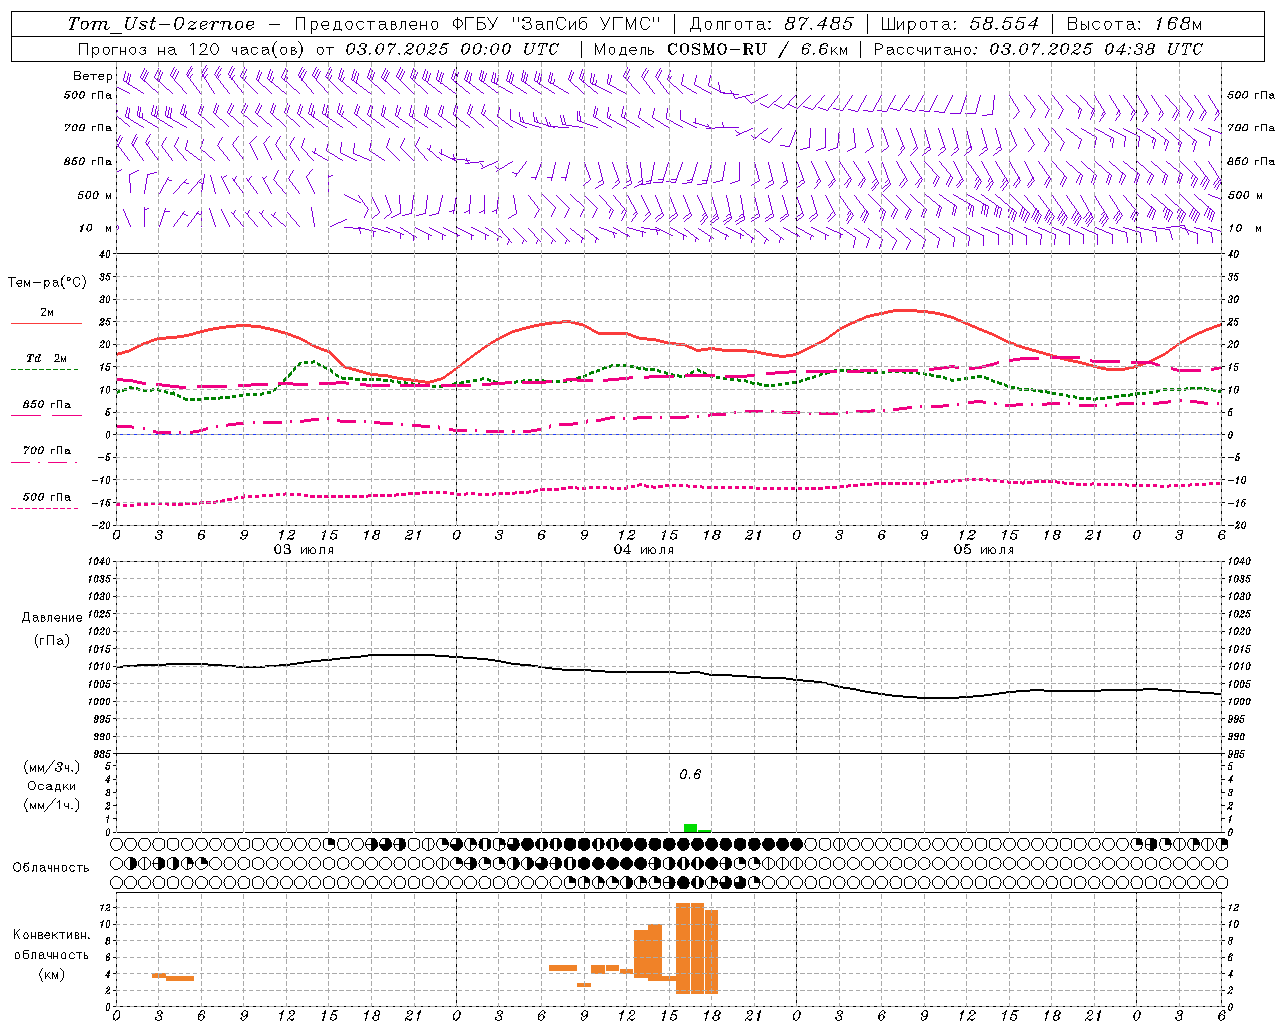
Task: Click the computed time Рассчитано: 03.07.2025 04:38 UTC
Action: click(x=1038, y=49)
